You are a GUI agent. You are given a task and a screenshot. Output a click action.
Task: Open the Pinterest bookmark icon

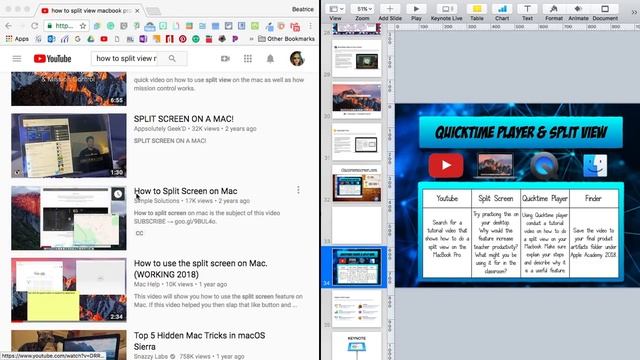[182, 39]
